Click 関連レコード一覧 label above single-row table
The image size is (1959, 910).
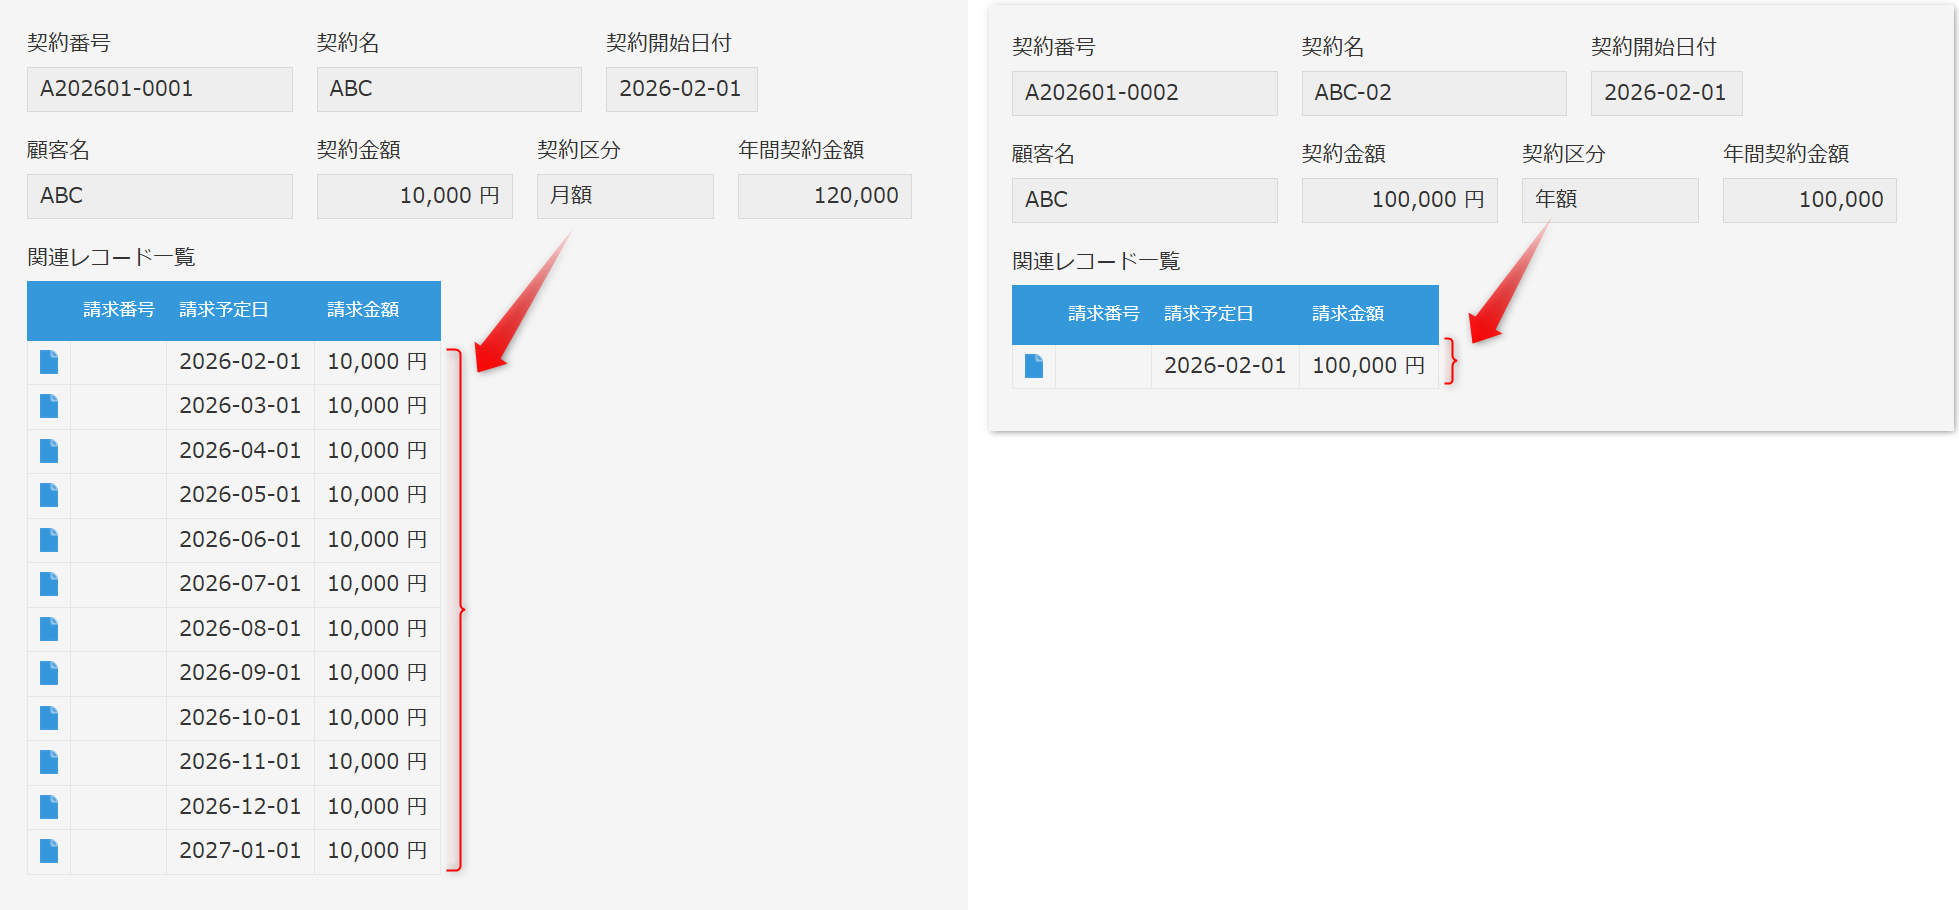[1096, 261]
